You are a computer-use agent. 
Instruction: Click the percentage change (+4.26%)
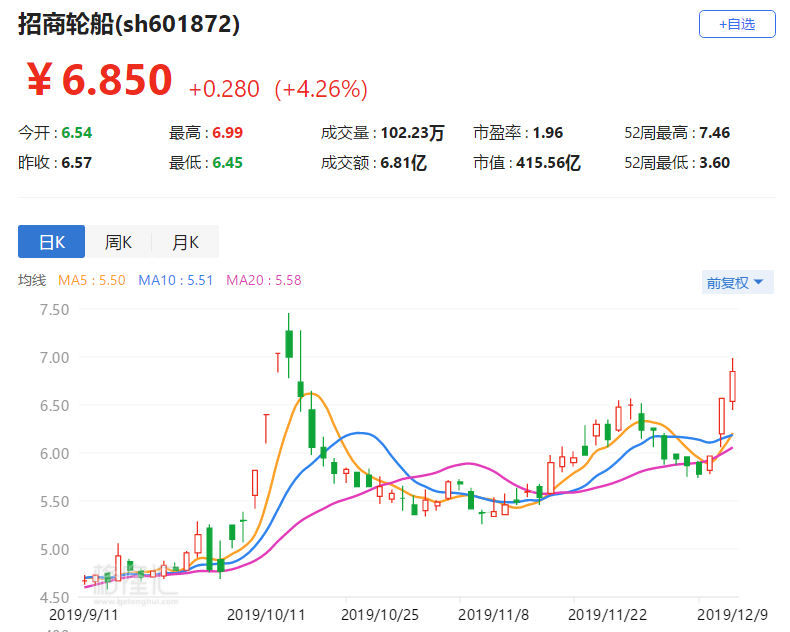[x=321, y=89]
